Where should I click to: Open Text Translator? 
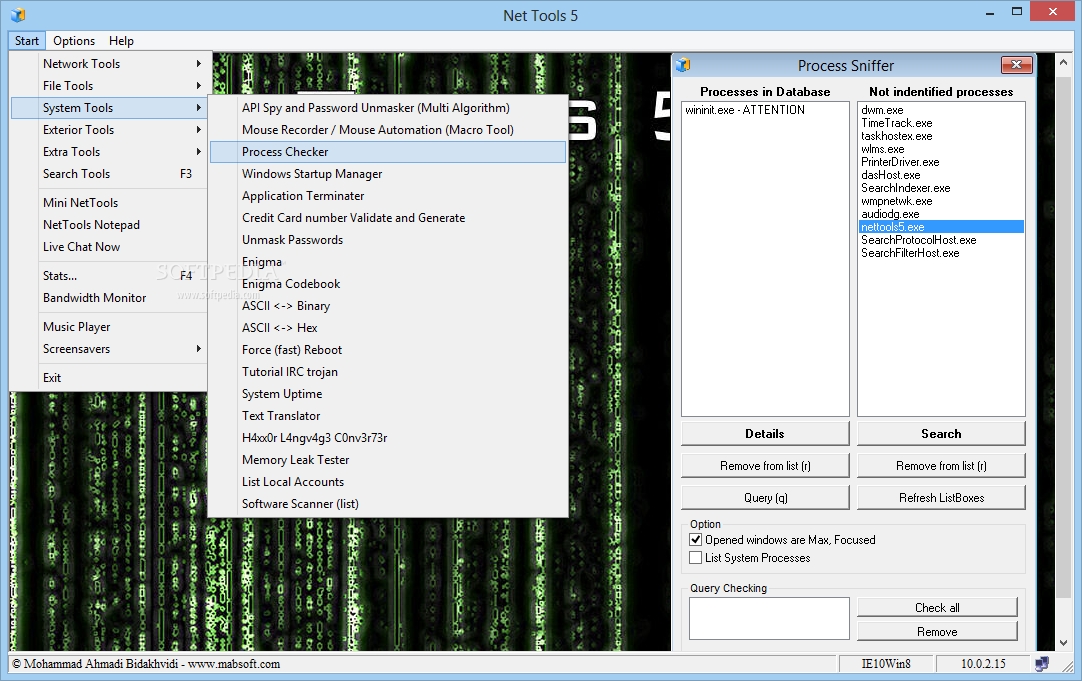click(388, 416)
